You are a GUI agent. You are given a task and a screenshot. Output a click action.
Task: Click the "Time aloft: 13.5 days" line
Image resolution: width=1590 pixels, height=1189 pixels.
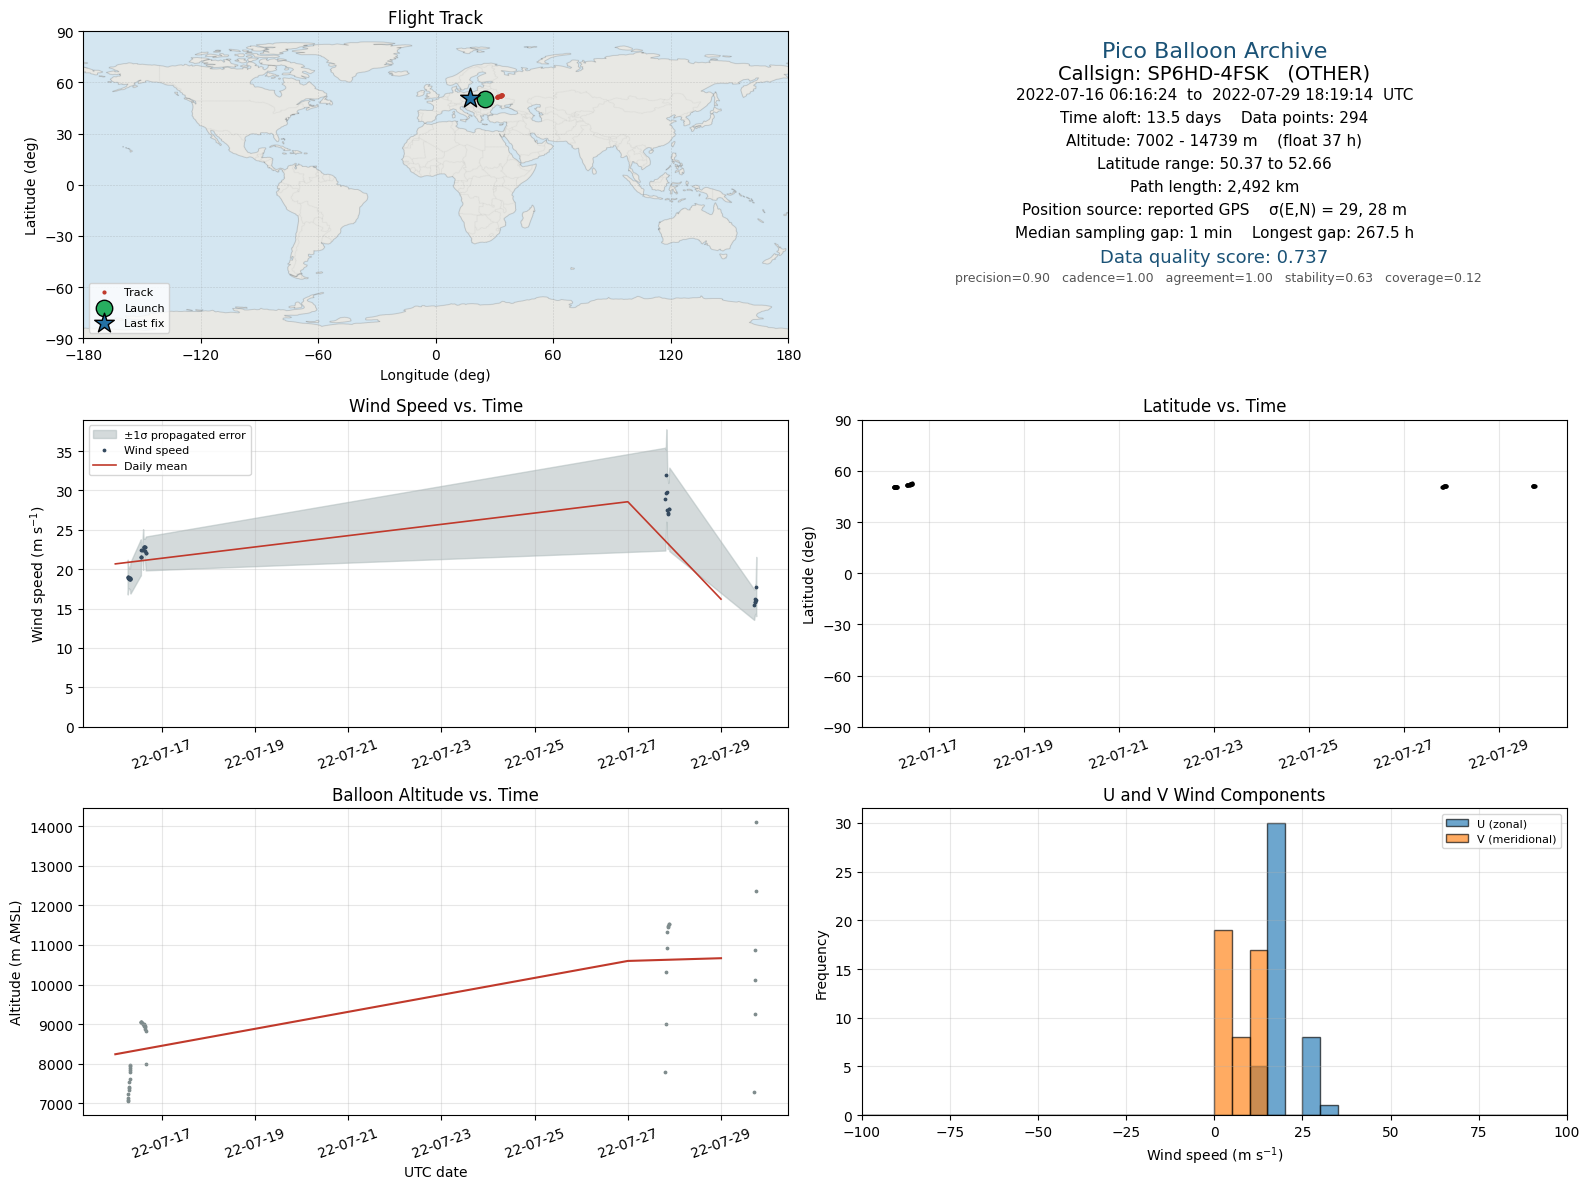[1214, 118]
